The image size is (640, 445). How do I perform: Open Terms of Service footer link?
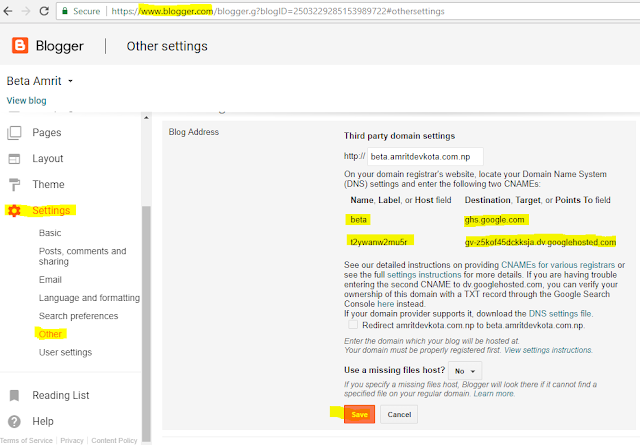click(26, 441)
